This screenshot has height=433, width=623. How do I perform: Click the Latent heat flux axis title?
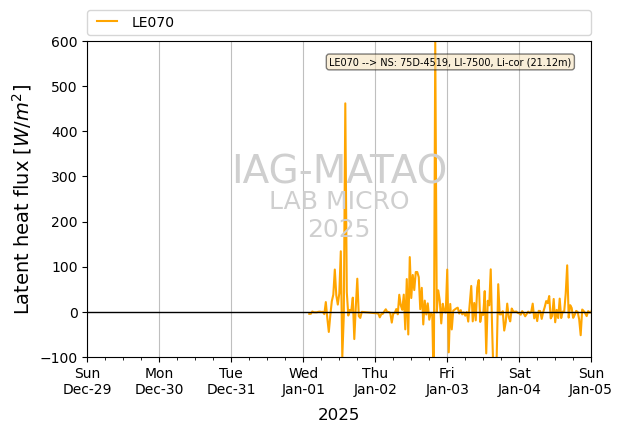pyautogui.click(x=22, y=199)
